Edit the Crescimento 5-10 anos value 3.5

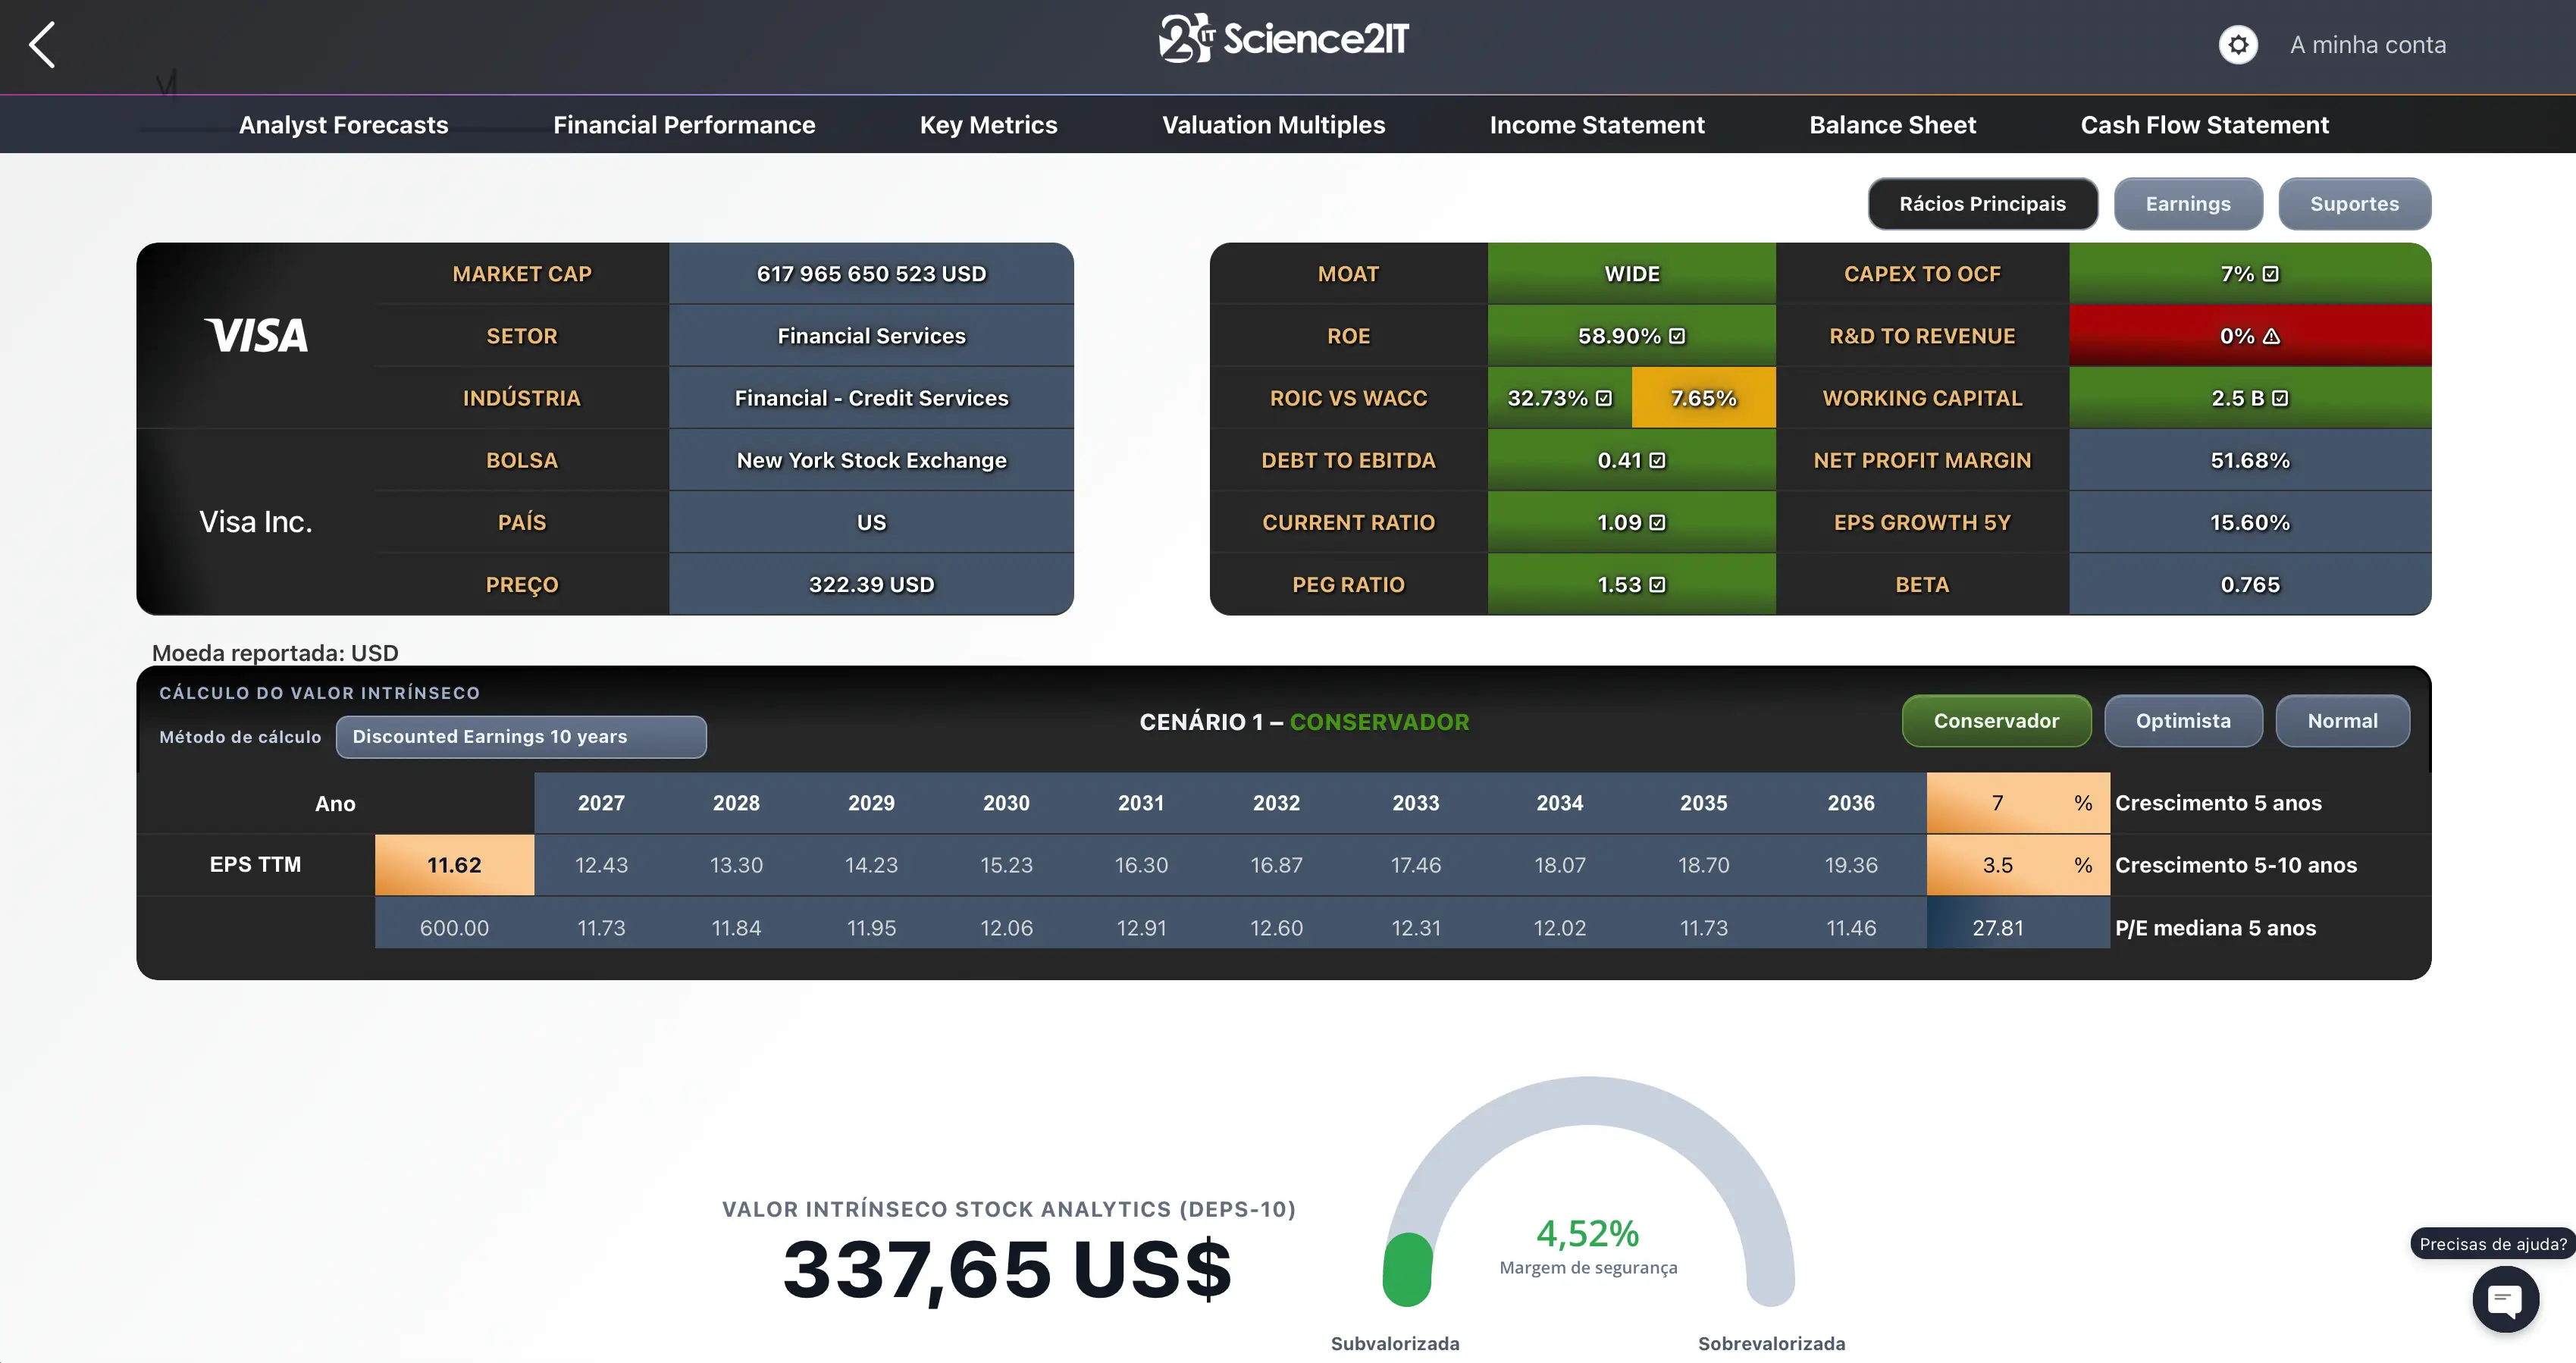(1997, 865)
